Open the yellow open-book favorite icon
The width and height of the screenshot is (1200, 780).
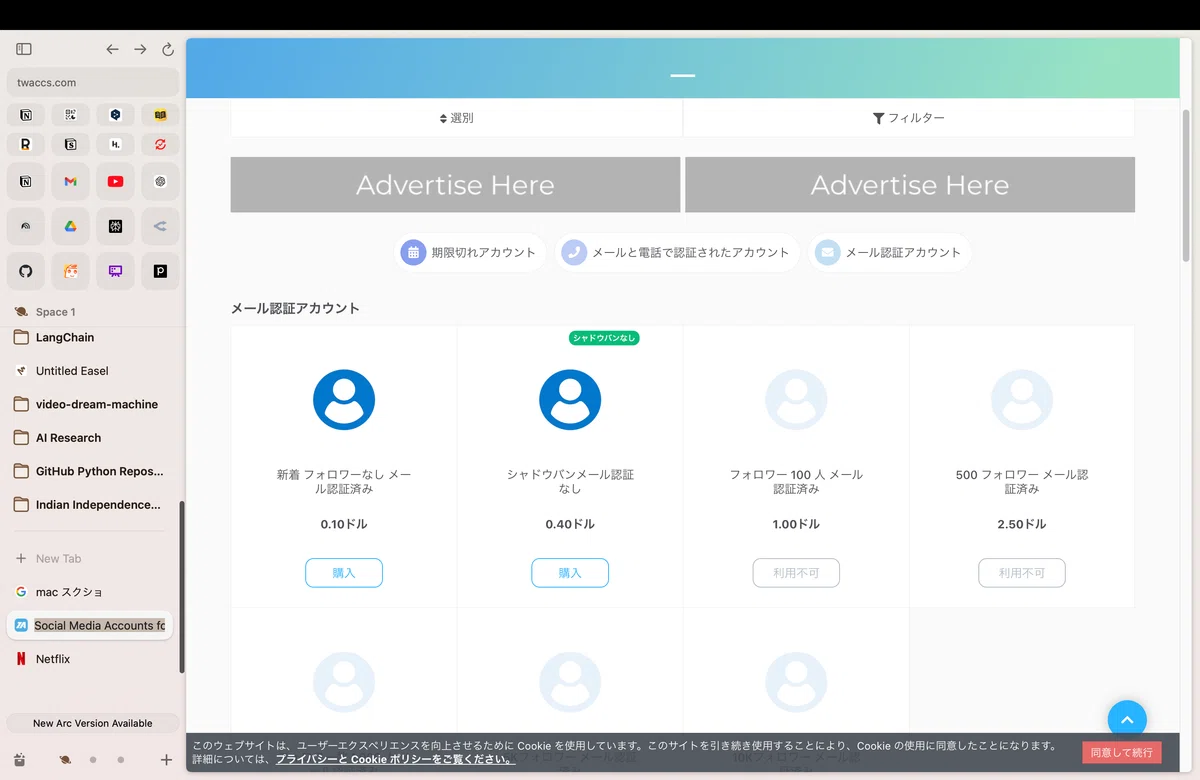[x=160, y=115]
